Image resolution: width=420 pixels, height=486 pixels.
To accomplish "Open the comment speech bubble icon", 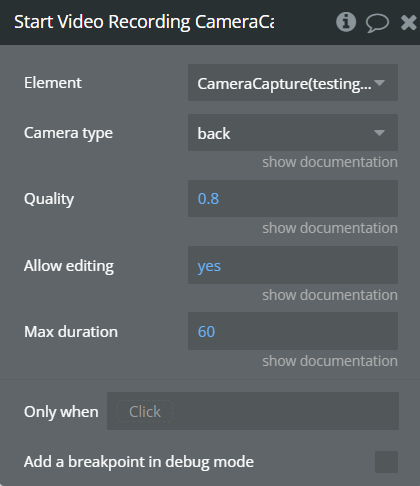I will (x=377, y=23).
